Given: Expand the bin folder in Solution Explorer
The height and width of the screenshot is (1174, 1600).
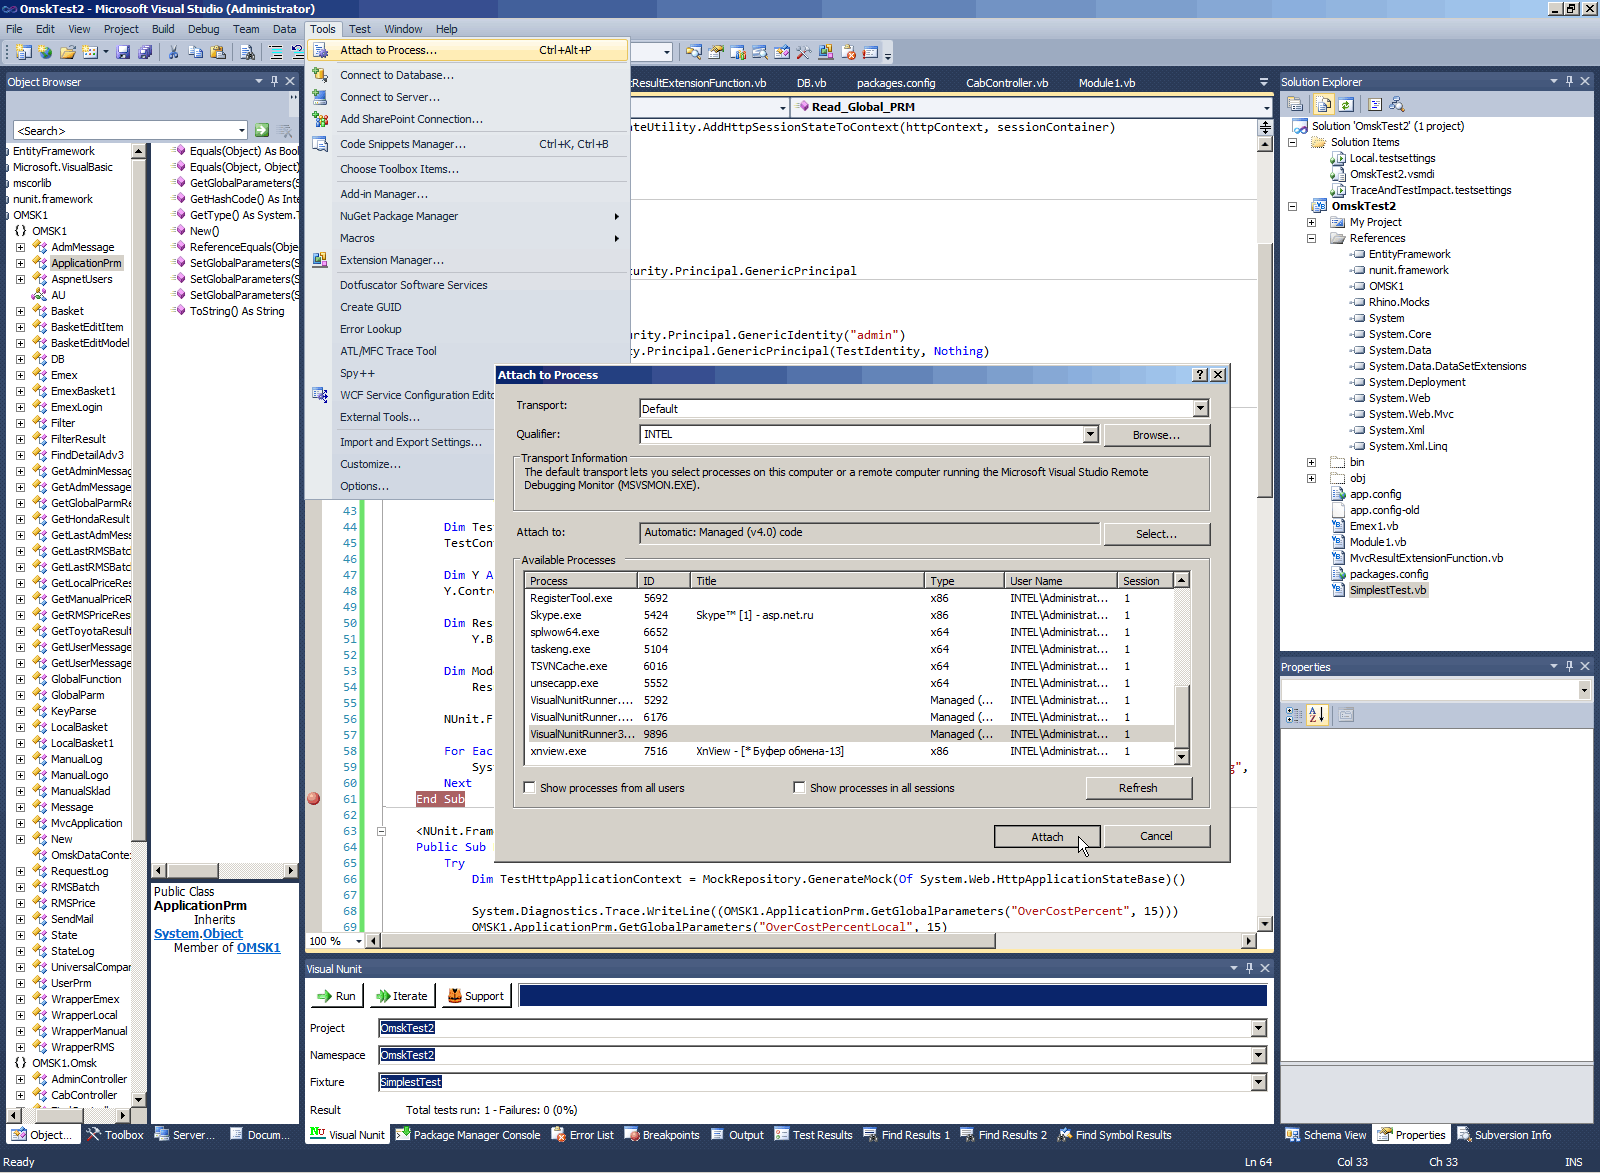Looking at the screenshot, I should 1311,462.
